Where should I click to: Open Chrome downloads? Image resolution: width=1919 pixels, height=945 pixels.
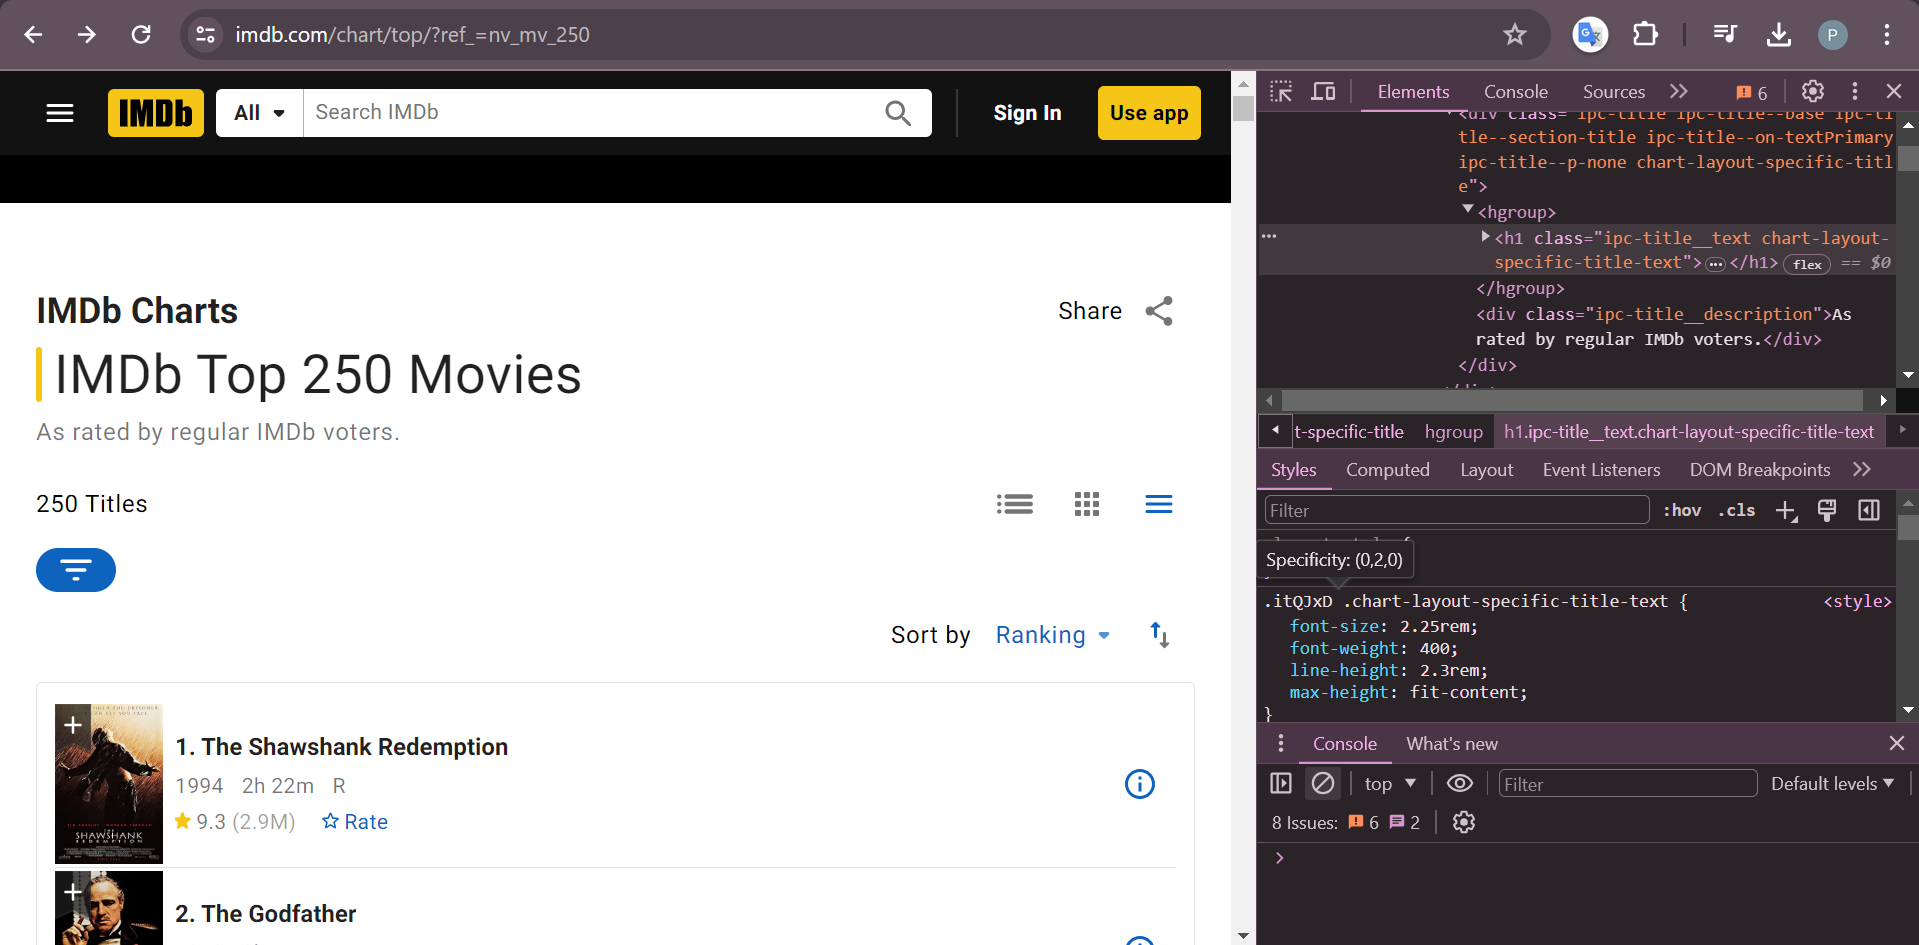(1779, 35)
